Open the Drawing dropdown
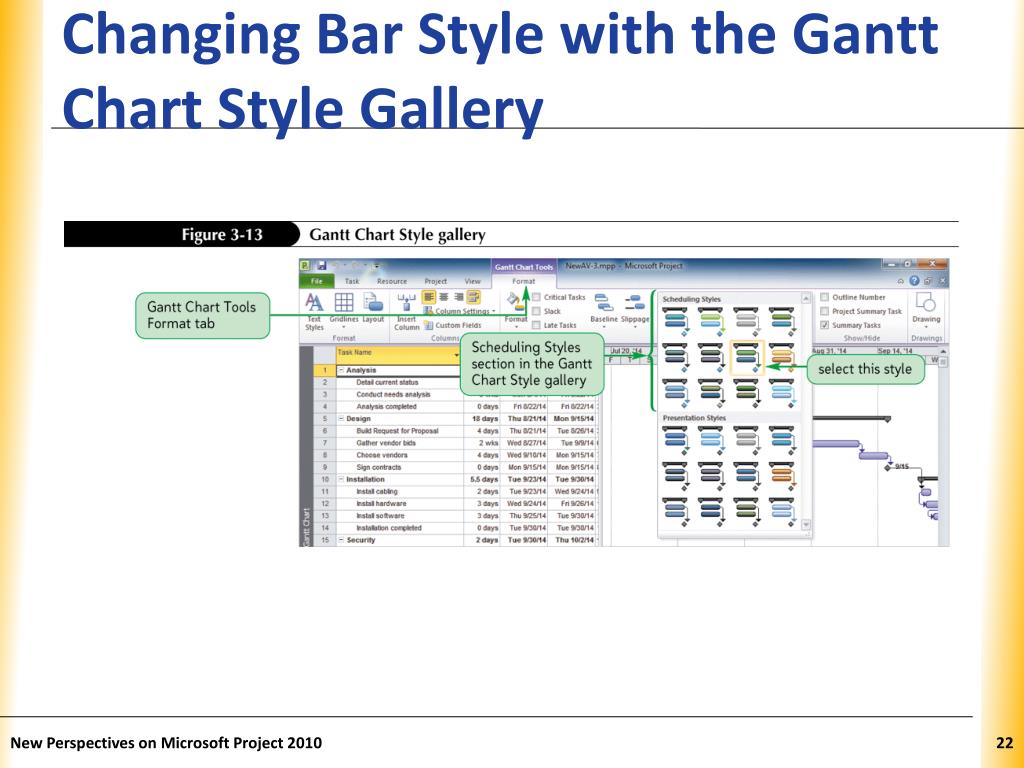 tap(926, 310)
